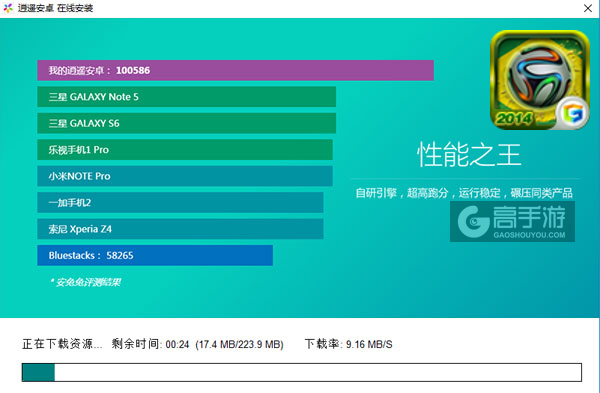Click the 2014 football game icon
The height and width of the screenshot is (393, 600).
(x=540, y=80)
